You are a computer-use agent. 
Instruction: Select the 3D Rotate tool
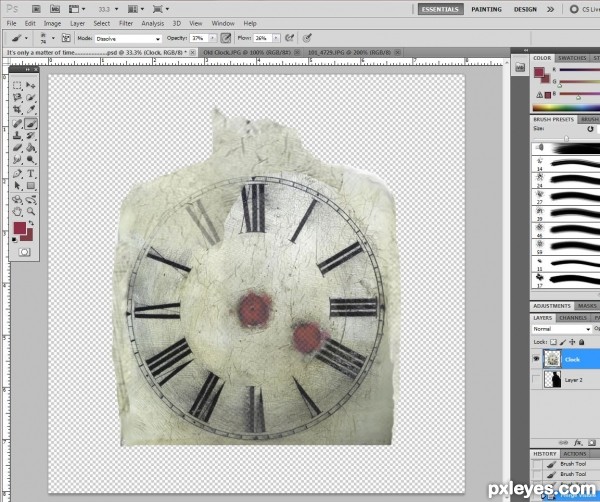click(x=17, y=200)
